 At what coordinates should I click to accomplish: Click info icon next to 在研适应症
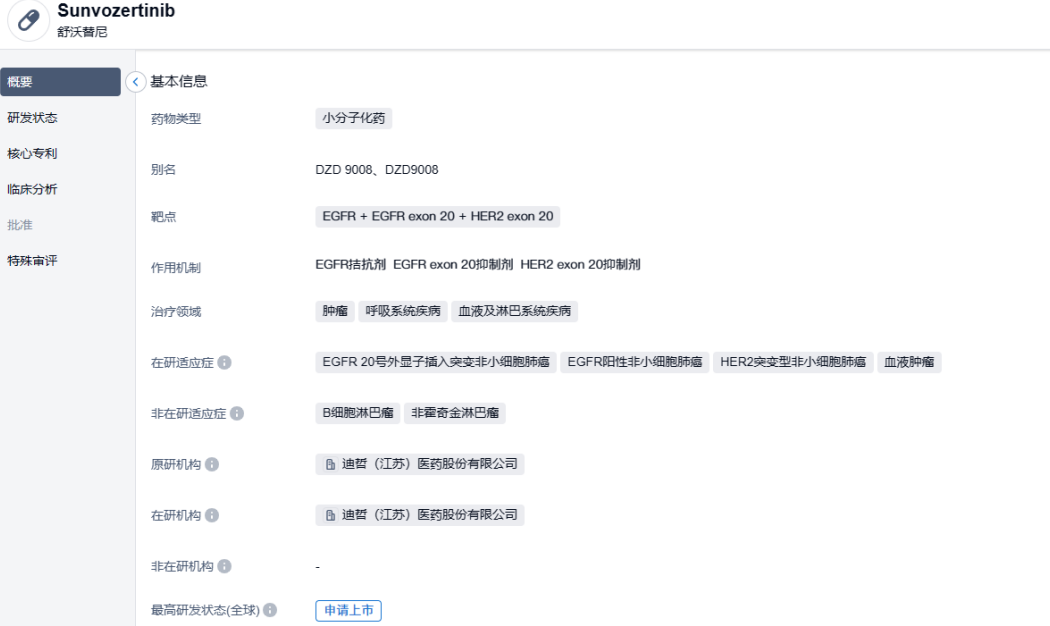(x=225, y=362)
